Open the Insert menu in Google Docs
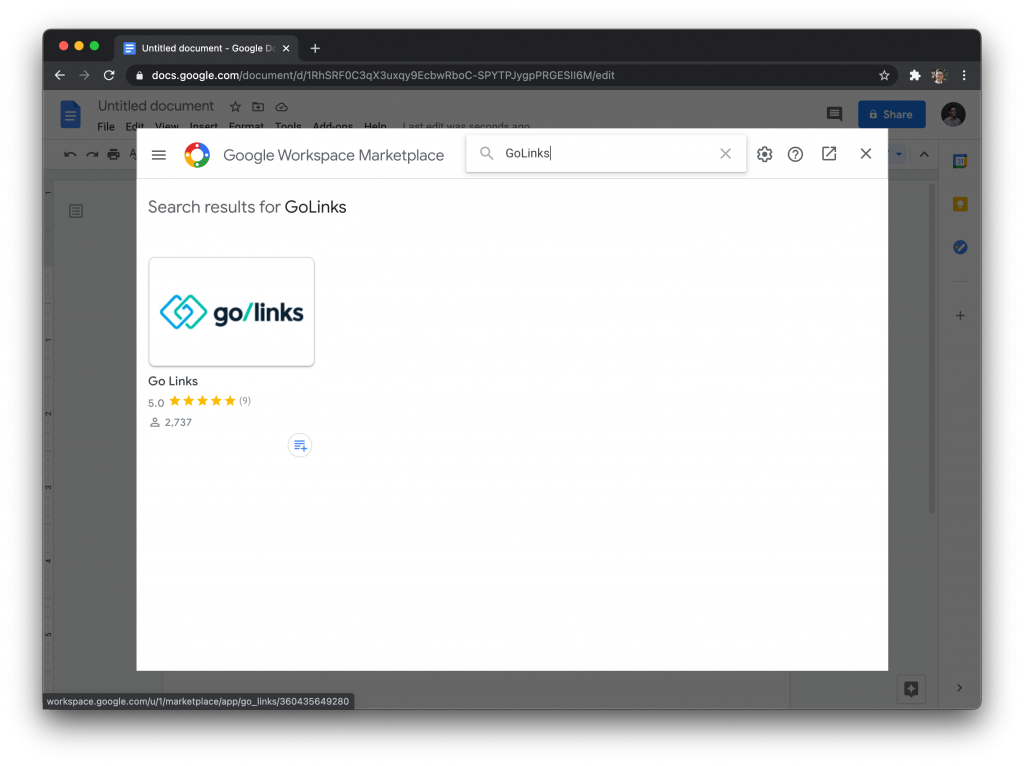Viewport: 1024px width, 766px height. tap(204, 126)
